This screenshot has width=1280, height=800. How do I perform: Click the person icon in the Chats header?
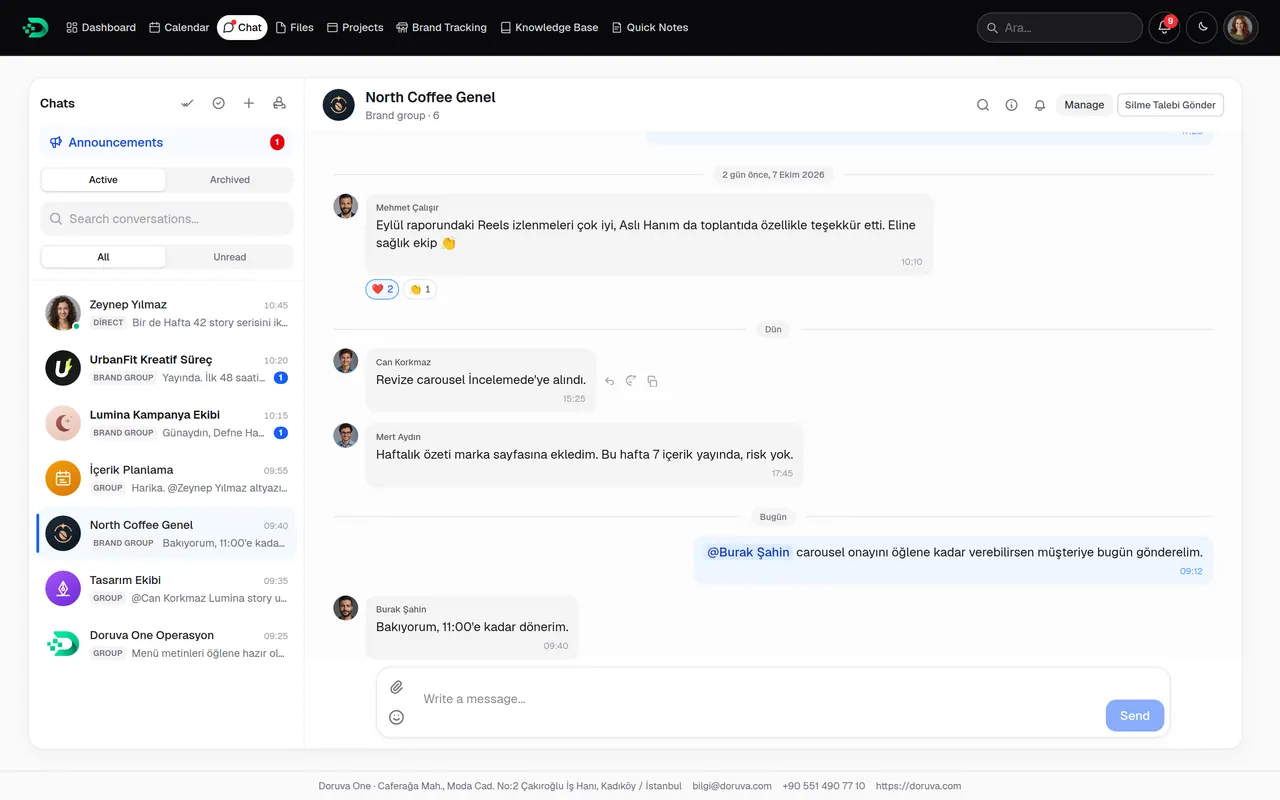279,103
